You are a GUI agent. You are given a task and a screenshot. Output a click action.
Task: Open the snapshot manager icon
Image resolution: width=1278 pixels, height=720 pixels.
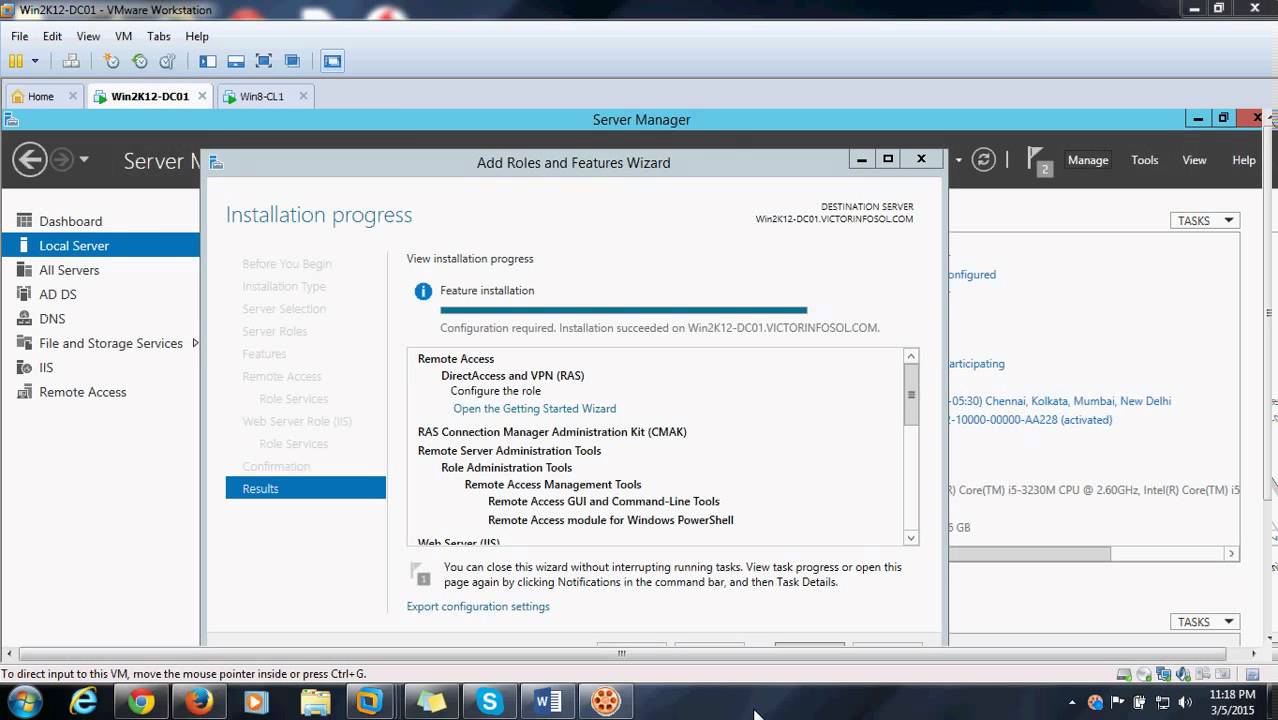(167, 61)
